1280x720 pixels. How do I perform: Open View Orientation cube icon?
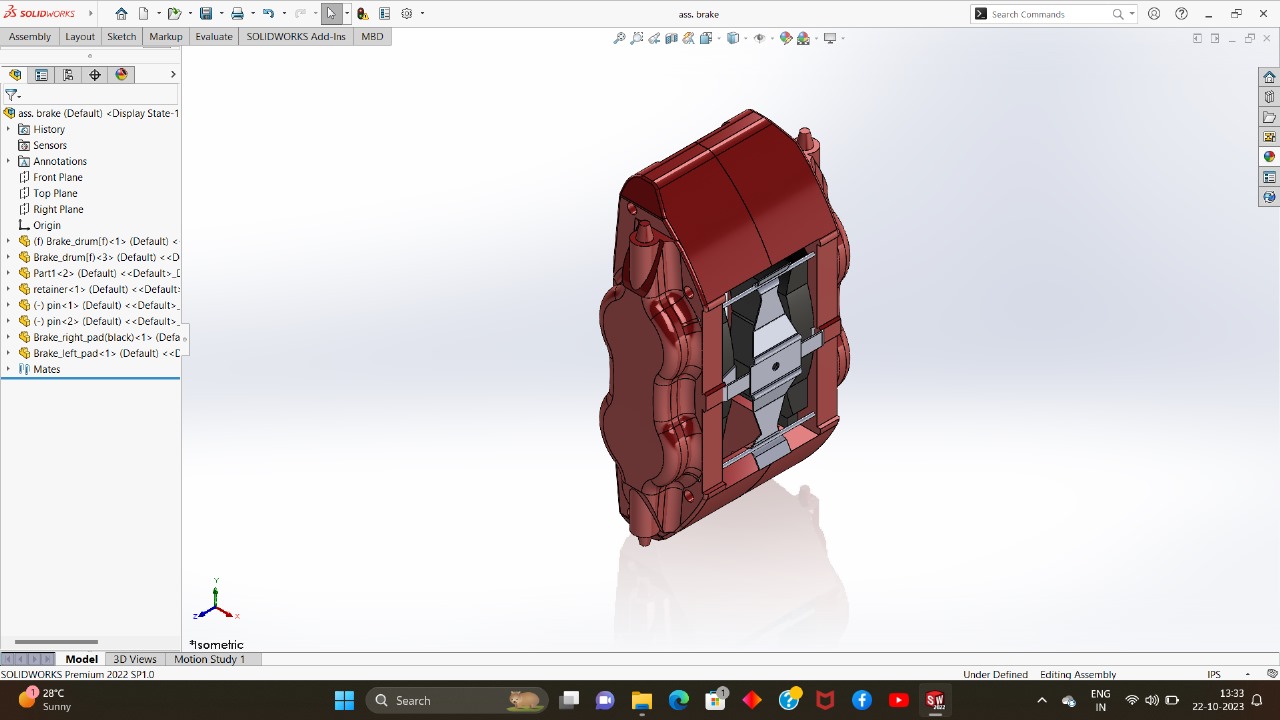(x=706, y=38)
